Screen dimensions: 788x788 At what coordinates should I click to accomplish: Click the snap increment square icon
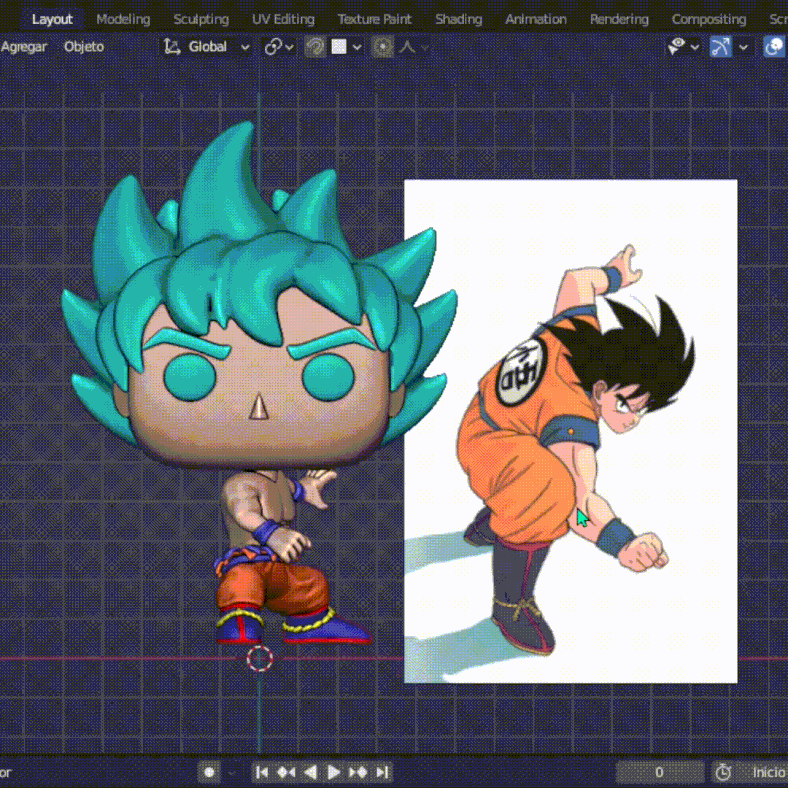click(339, 47)
